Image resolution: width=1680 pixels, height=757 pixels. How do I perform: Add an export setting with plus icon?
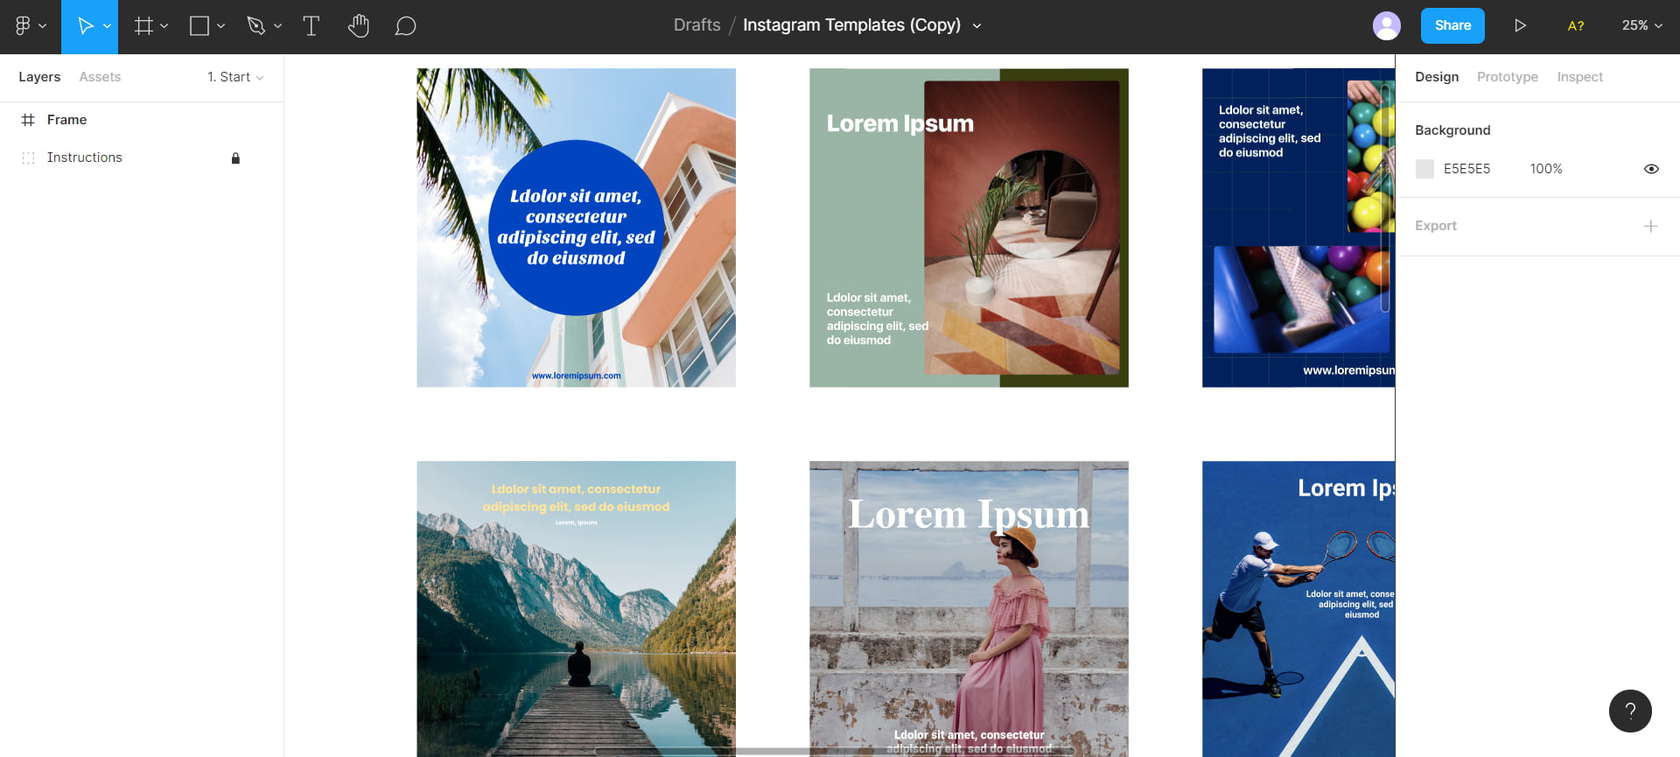pos(1650,226)
